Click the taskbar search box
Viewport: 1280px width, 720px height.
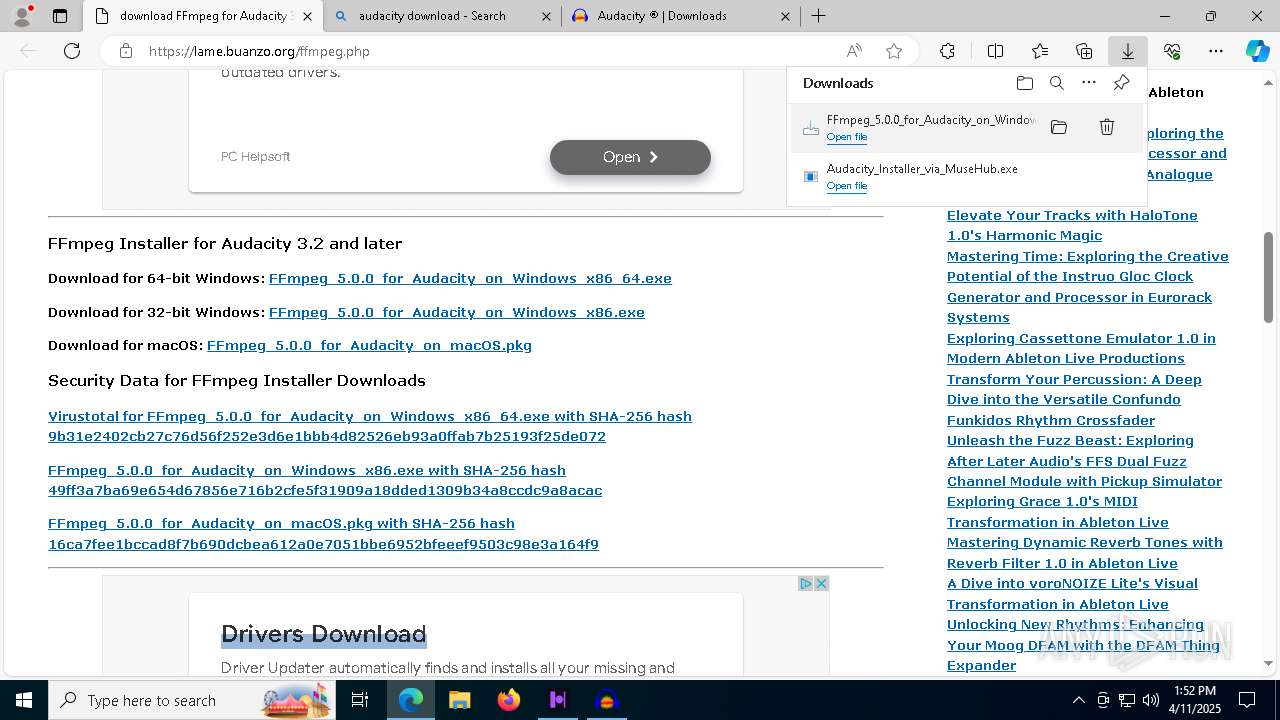[x=194, y=700]
